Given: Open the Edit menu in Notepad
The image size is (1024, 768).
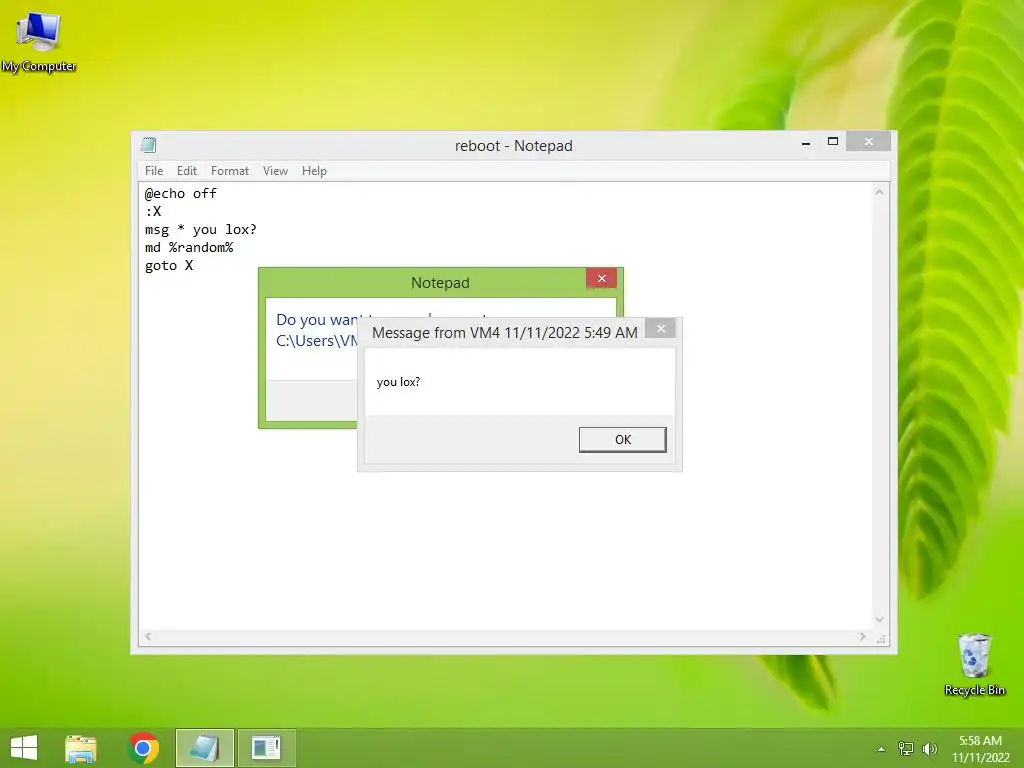Looking at the screenshot, I should tap(187, 170).
